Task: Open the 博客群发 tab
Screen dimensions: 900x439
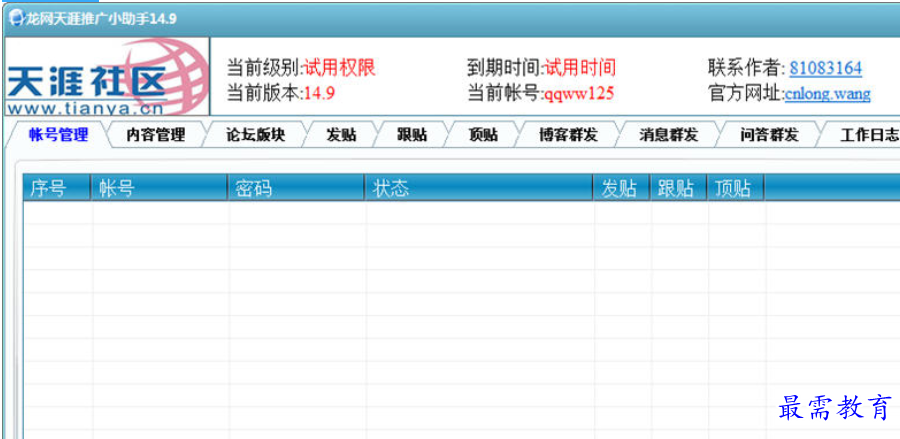Action: [568, 135]
